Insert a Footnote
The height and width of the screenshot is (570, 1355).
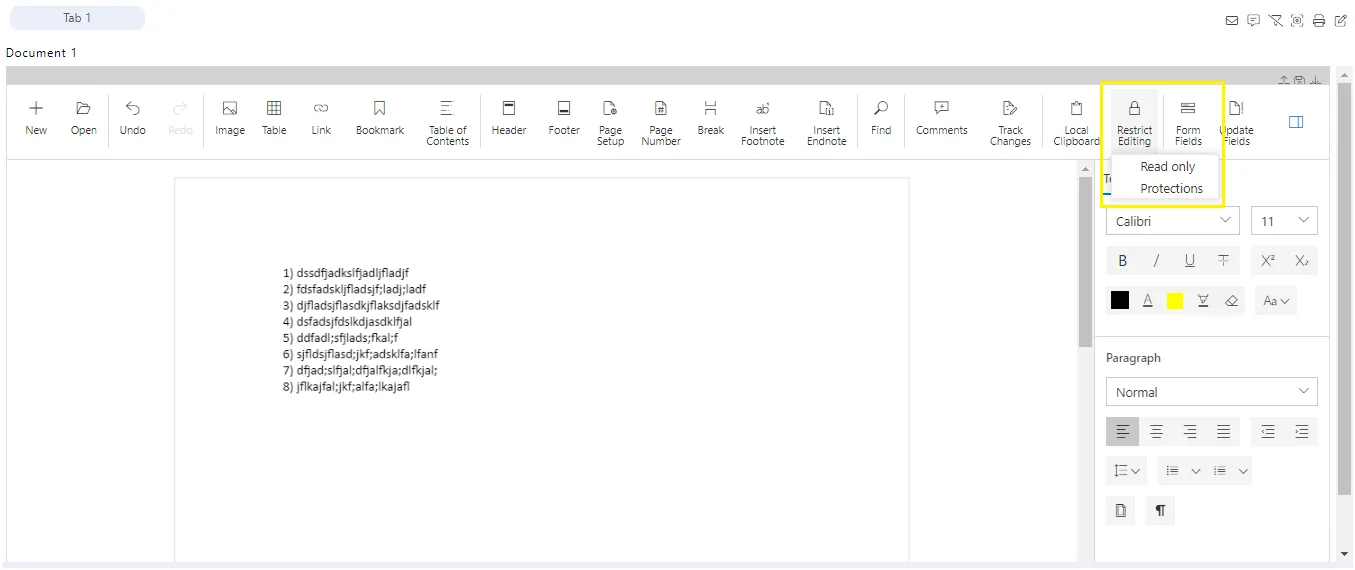(762, 122)
